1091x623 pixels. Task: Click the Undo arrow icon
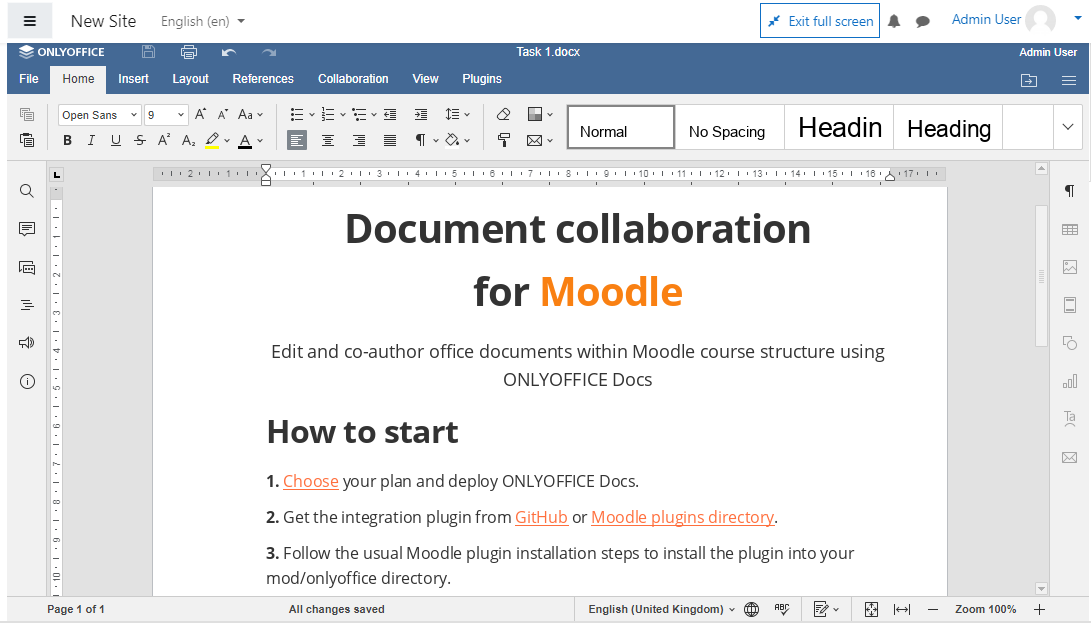tap(229, 52)
